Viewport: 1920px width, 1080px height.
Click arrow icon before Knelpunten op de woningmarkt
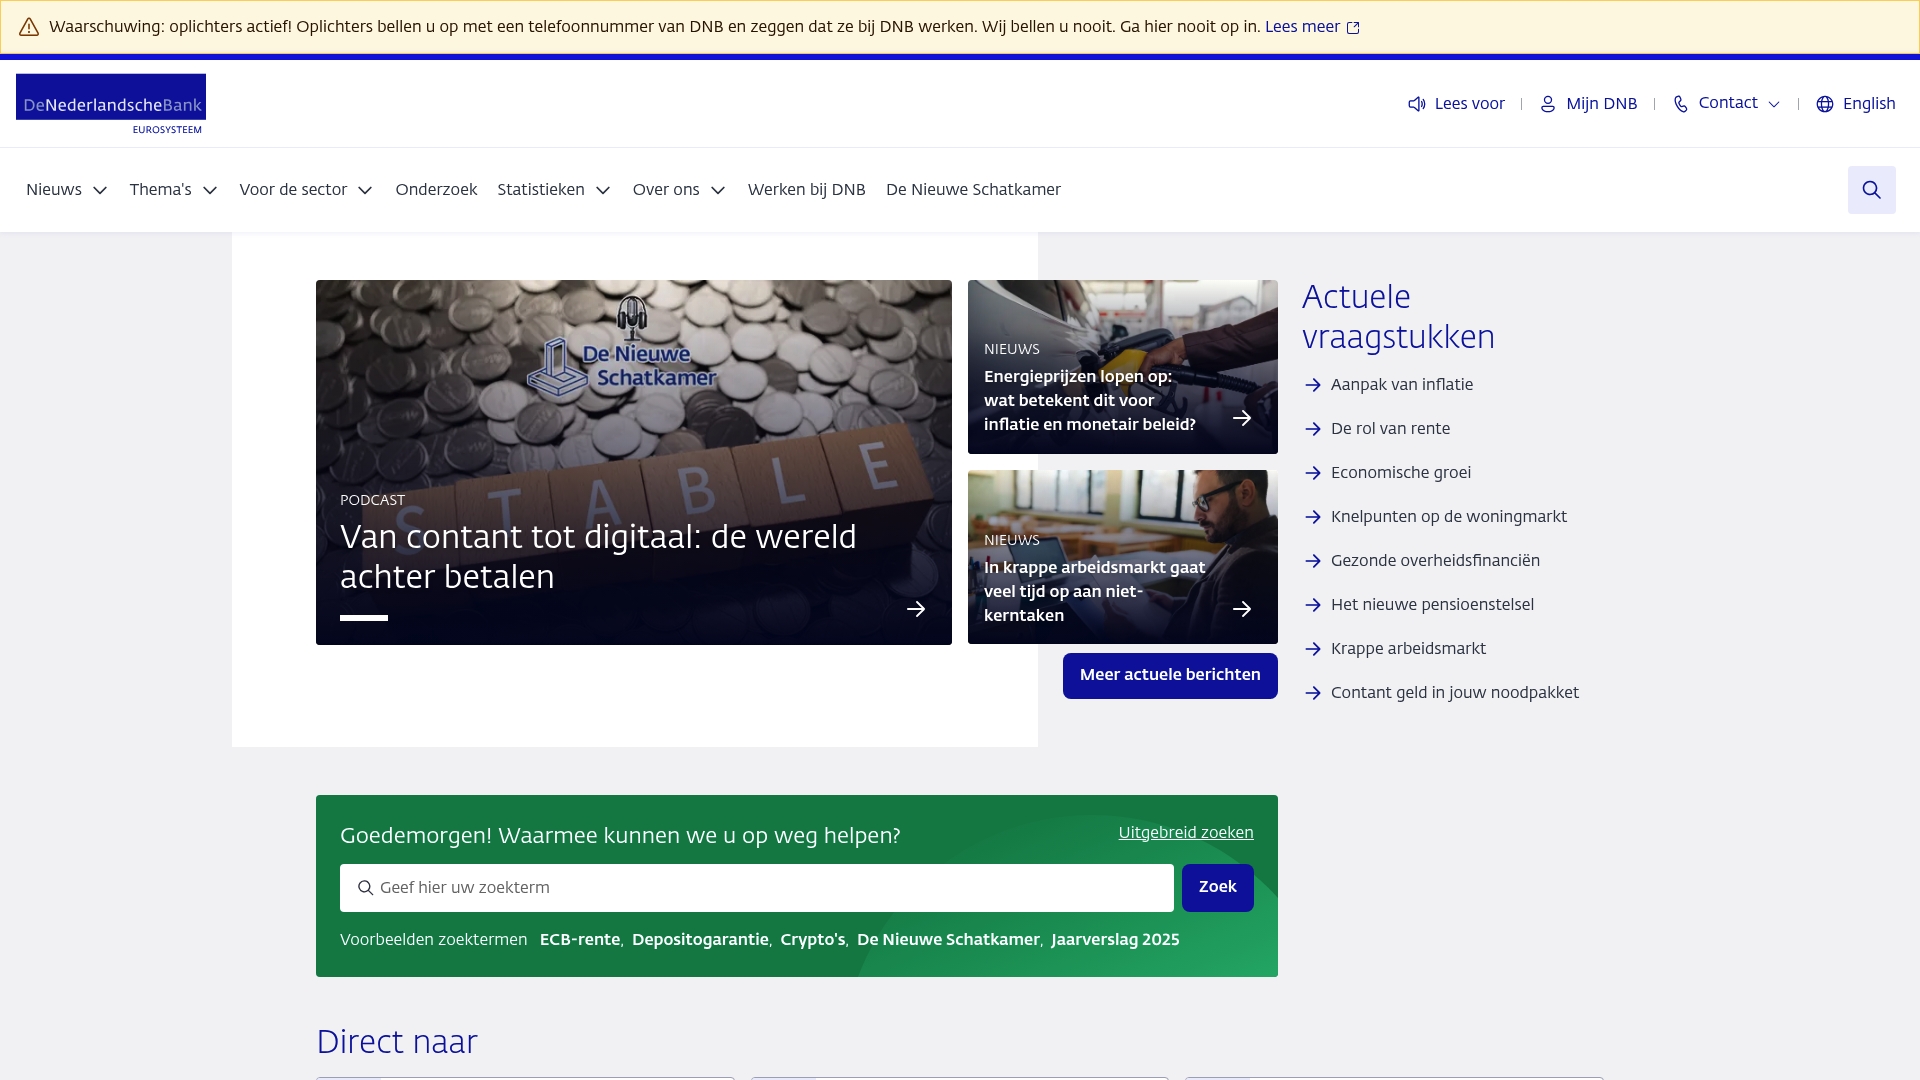(x=1313, y=517)
